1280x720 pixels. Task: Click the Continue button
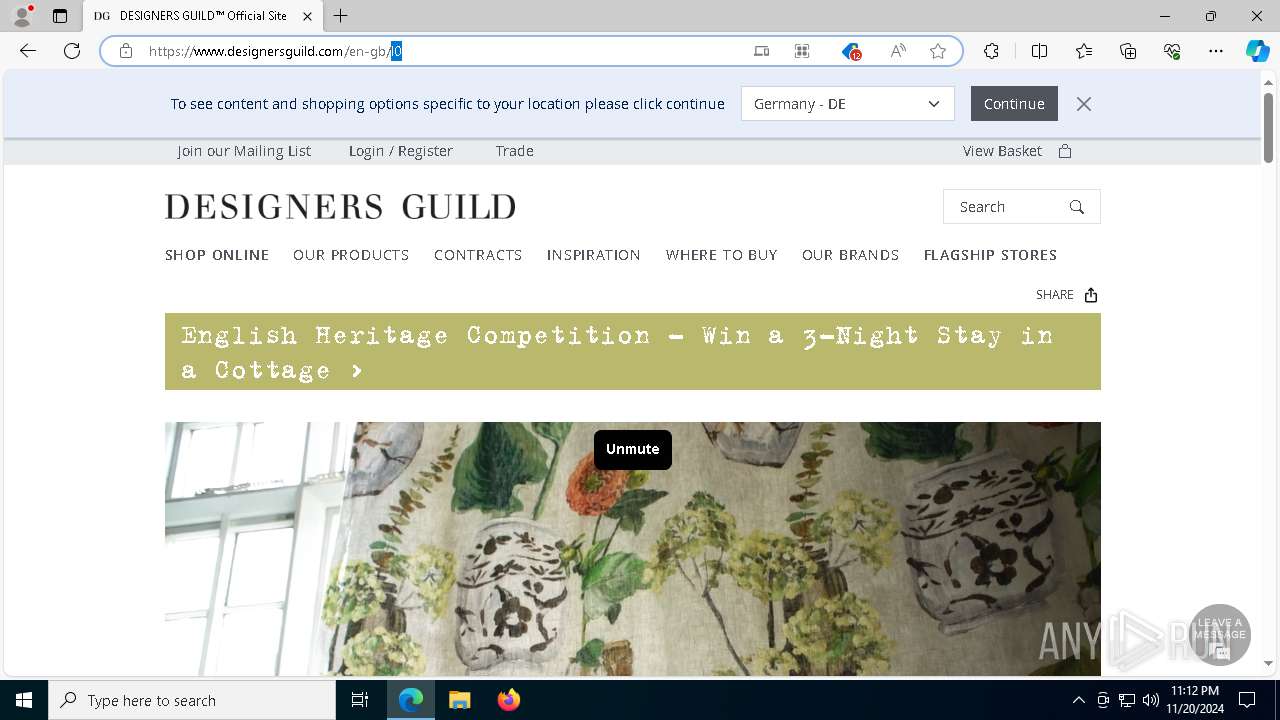point(1014,104)
